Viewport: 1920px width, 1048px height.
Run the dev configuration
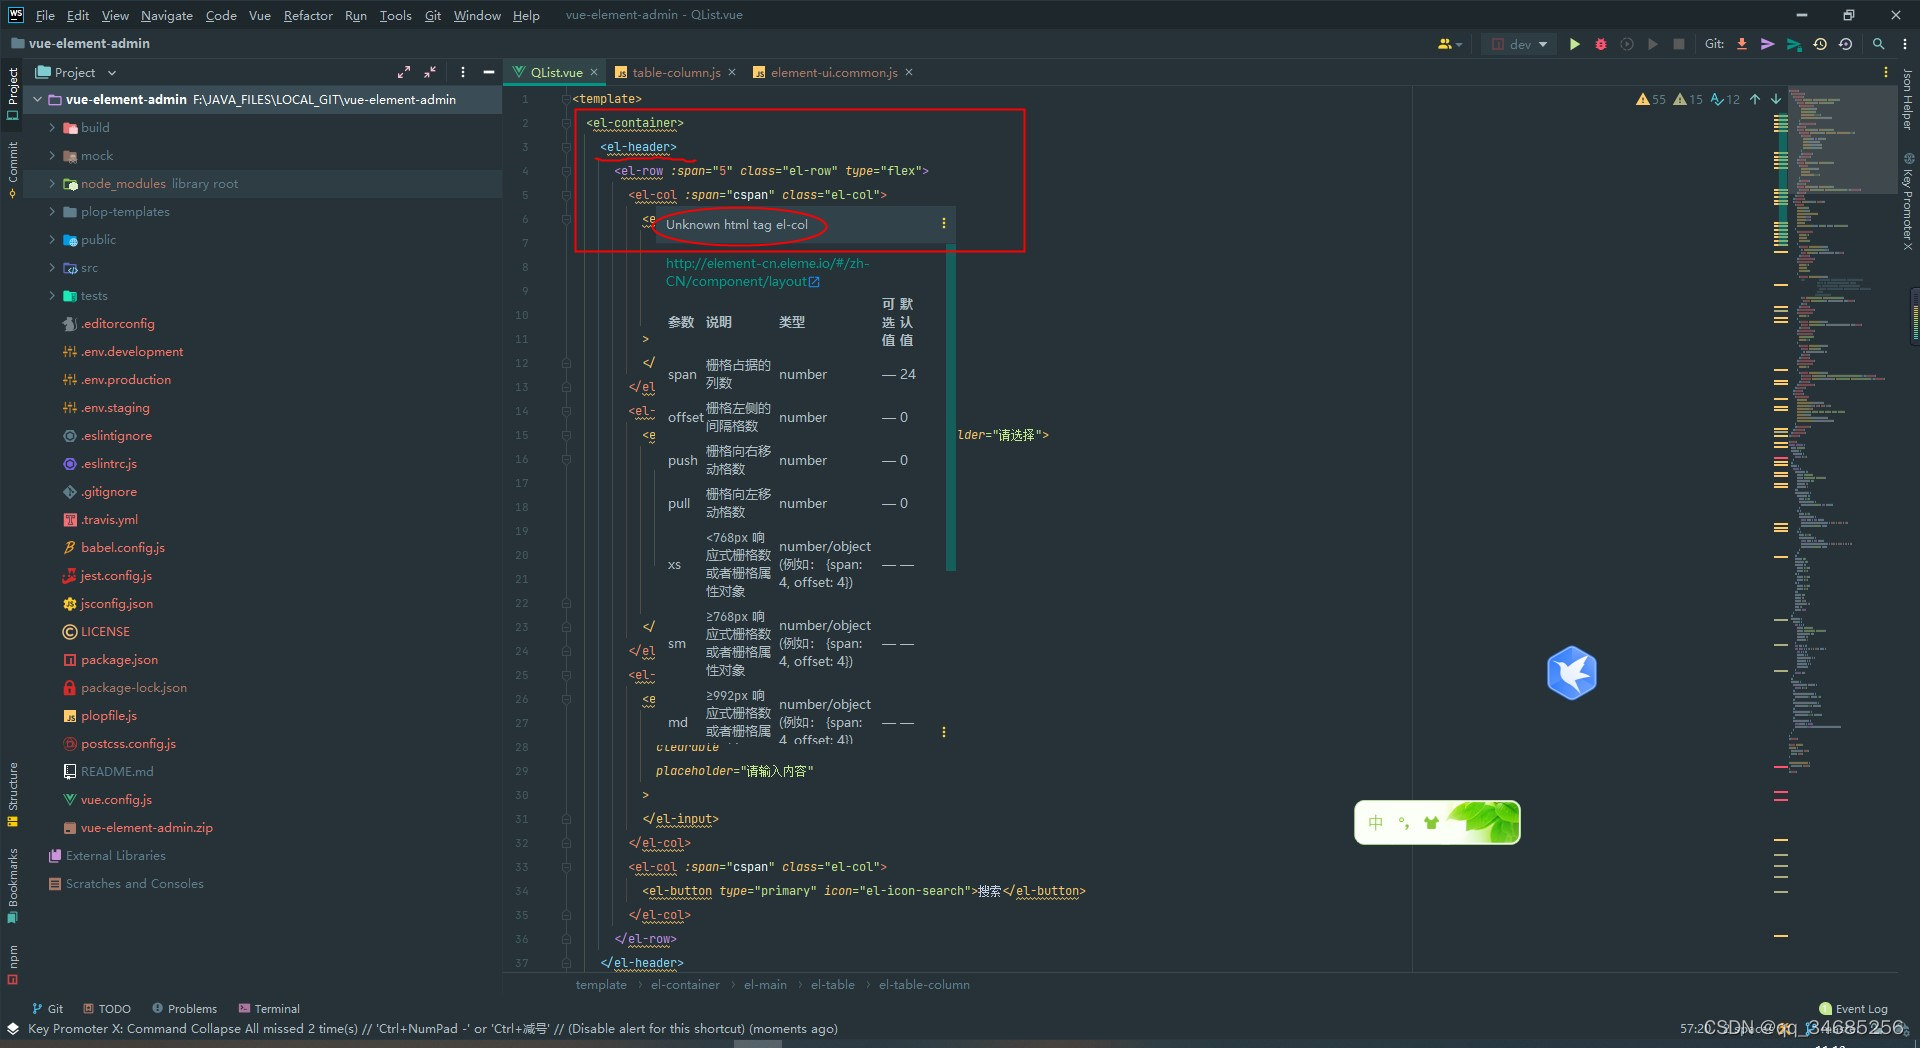[x=1574, y=44]
